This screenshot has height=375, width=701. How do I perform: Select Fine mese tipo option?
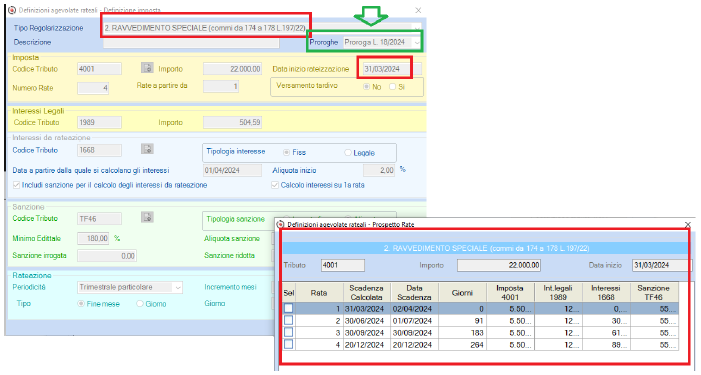(x=81, y=303)
